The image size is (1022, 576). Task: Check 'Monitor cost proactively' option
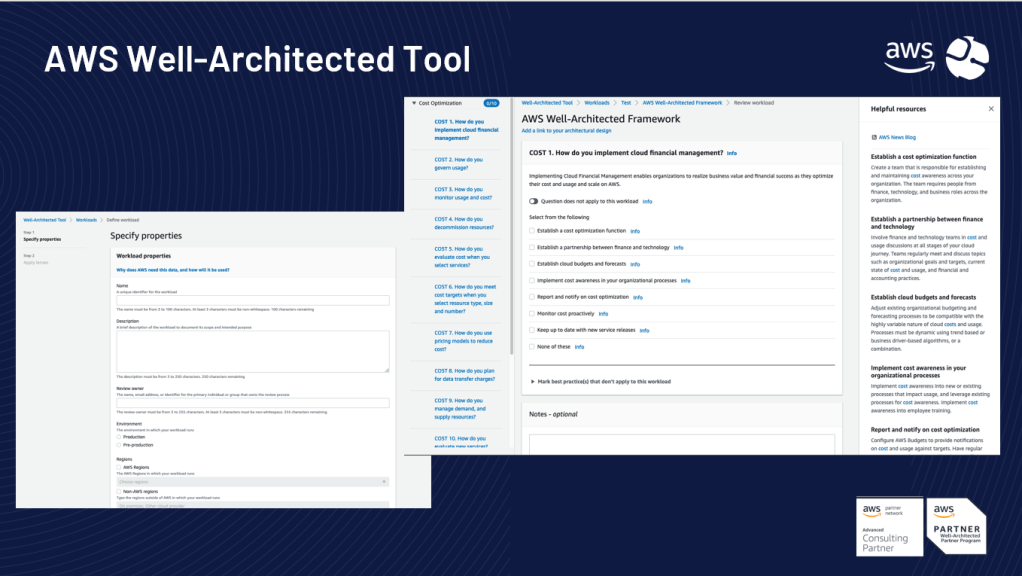tap(532, 313)
